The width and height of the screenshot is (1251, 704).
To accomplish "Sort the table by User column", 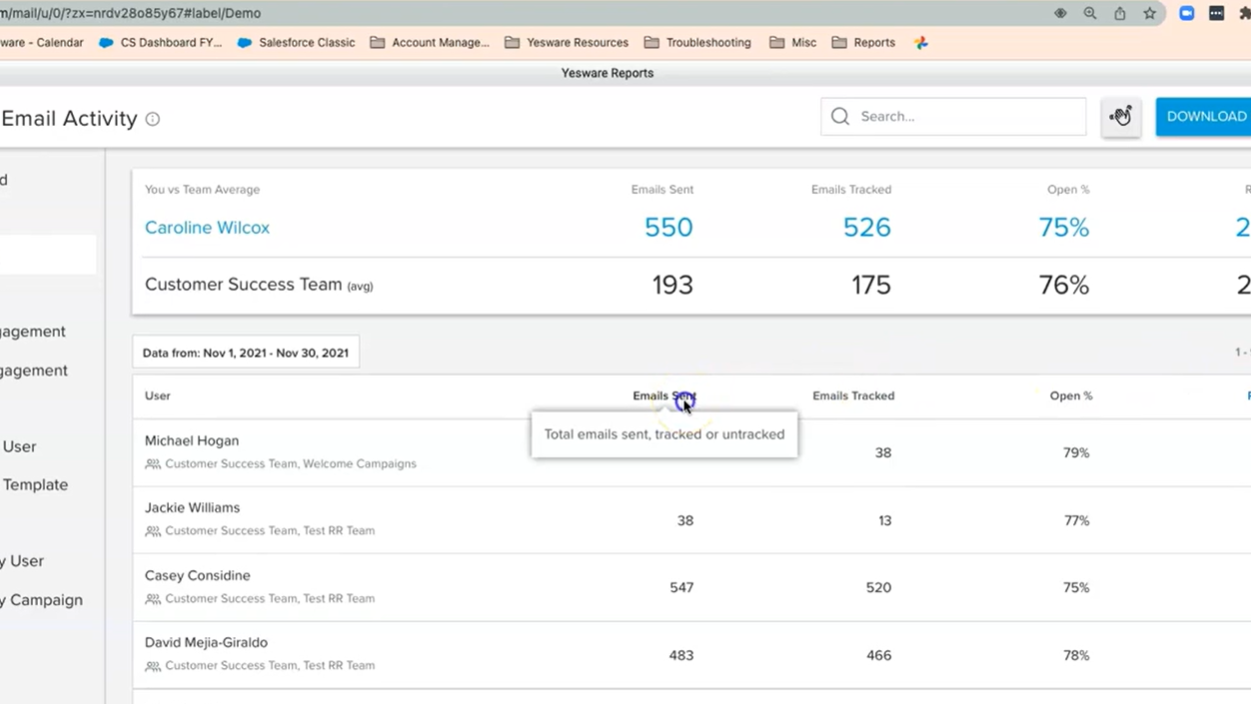I will pyautogui.click(x=158, y=396).
